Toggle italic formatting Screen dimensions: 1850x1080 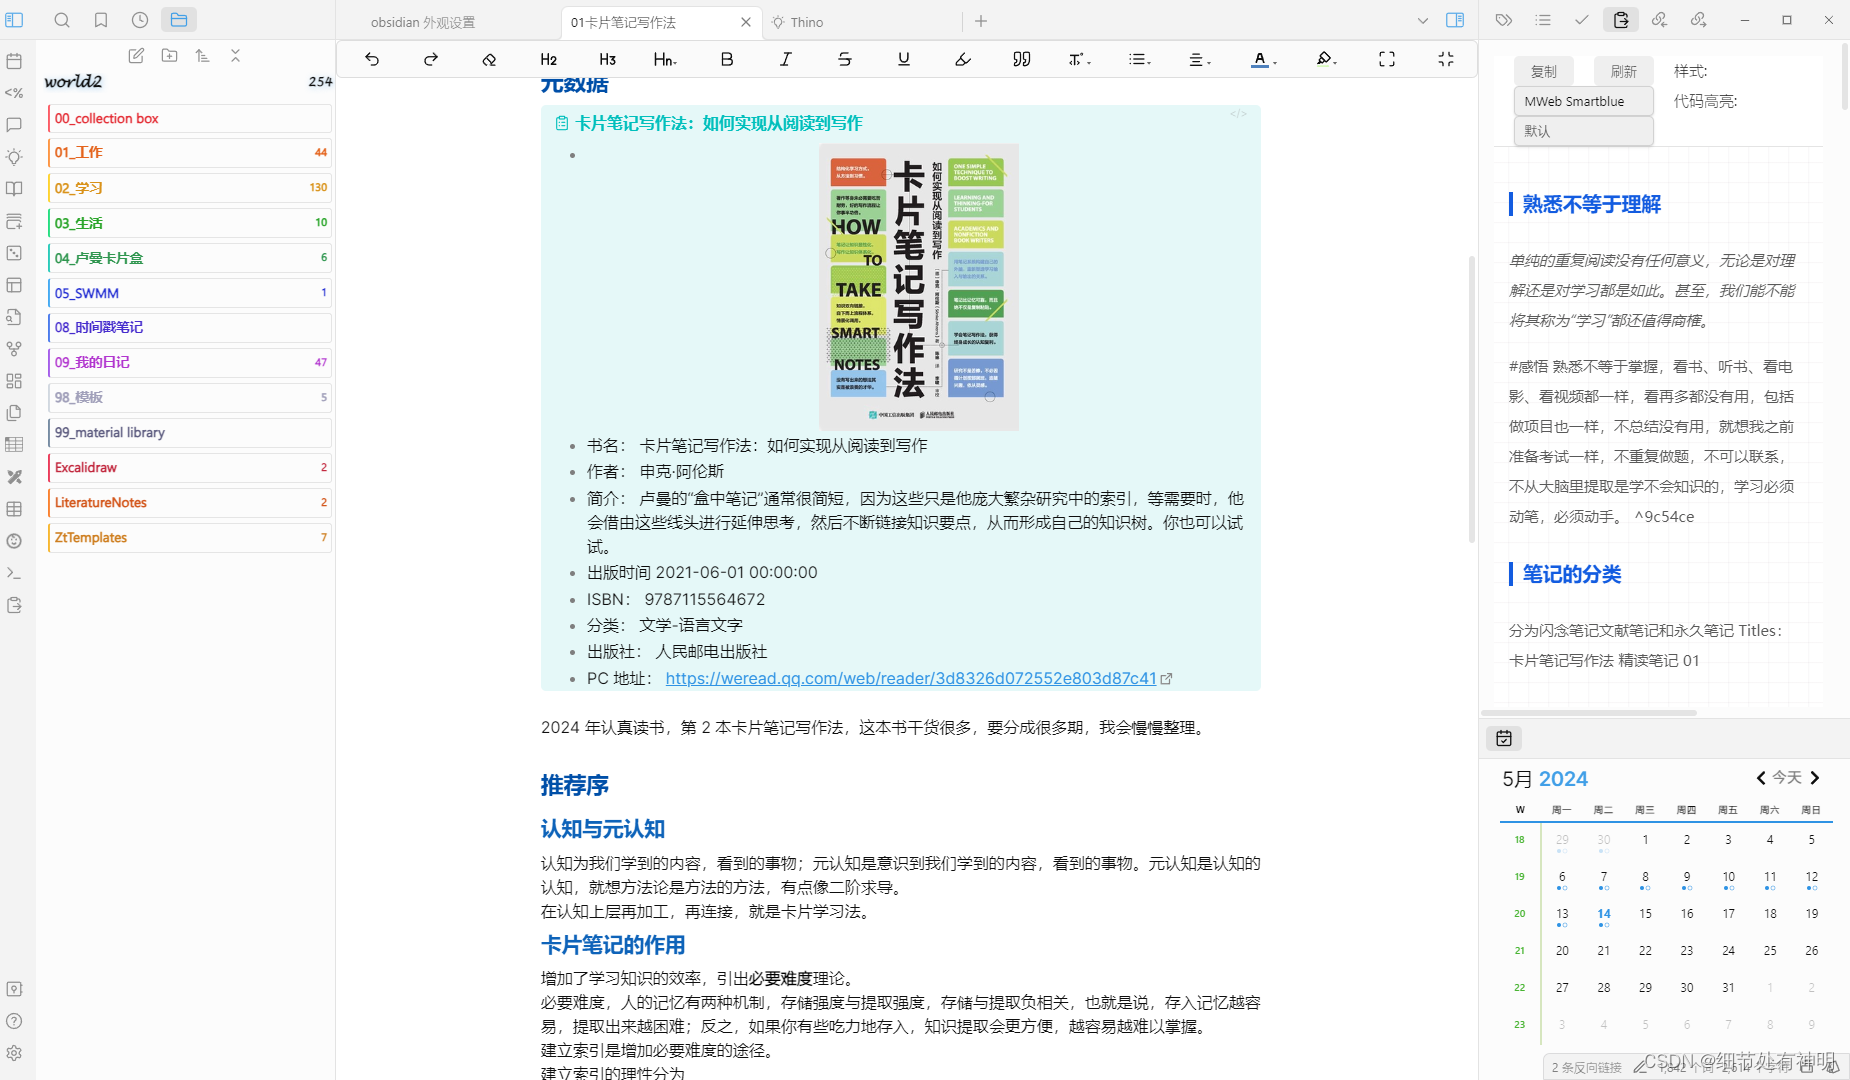click(786, 59)
